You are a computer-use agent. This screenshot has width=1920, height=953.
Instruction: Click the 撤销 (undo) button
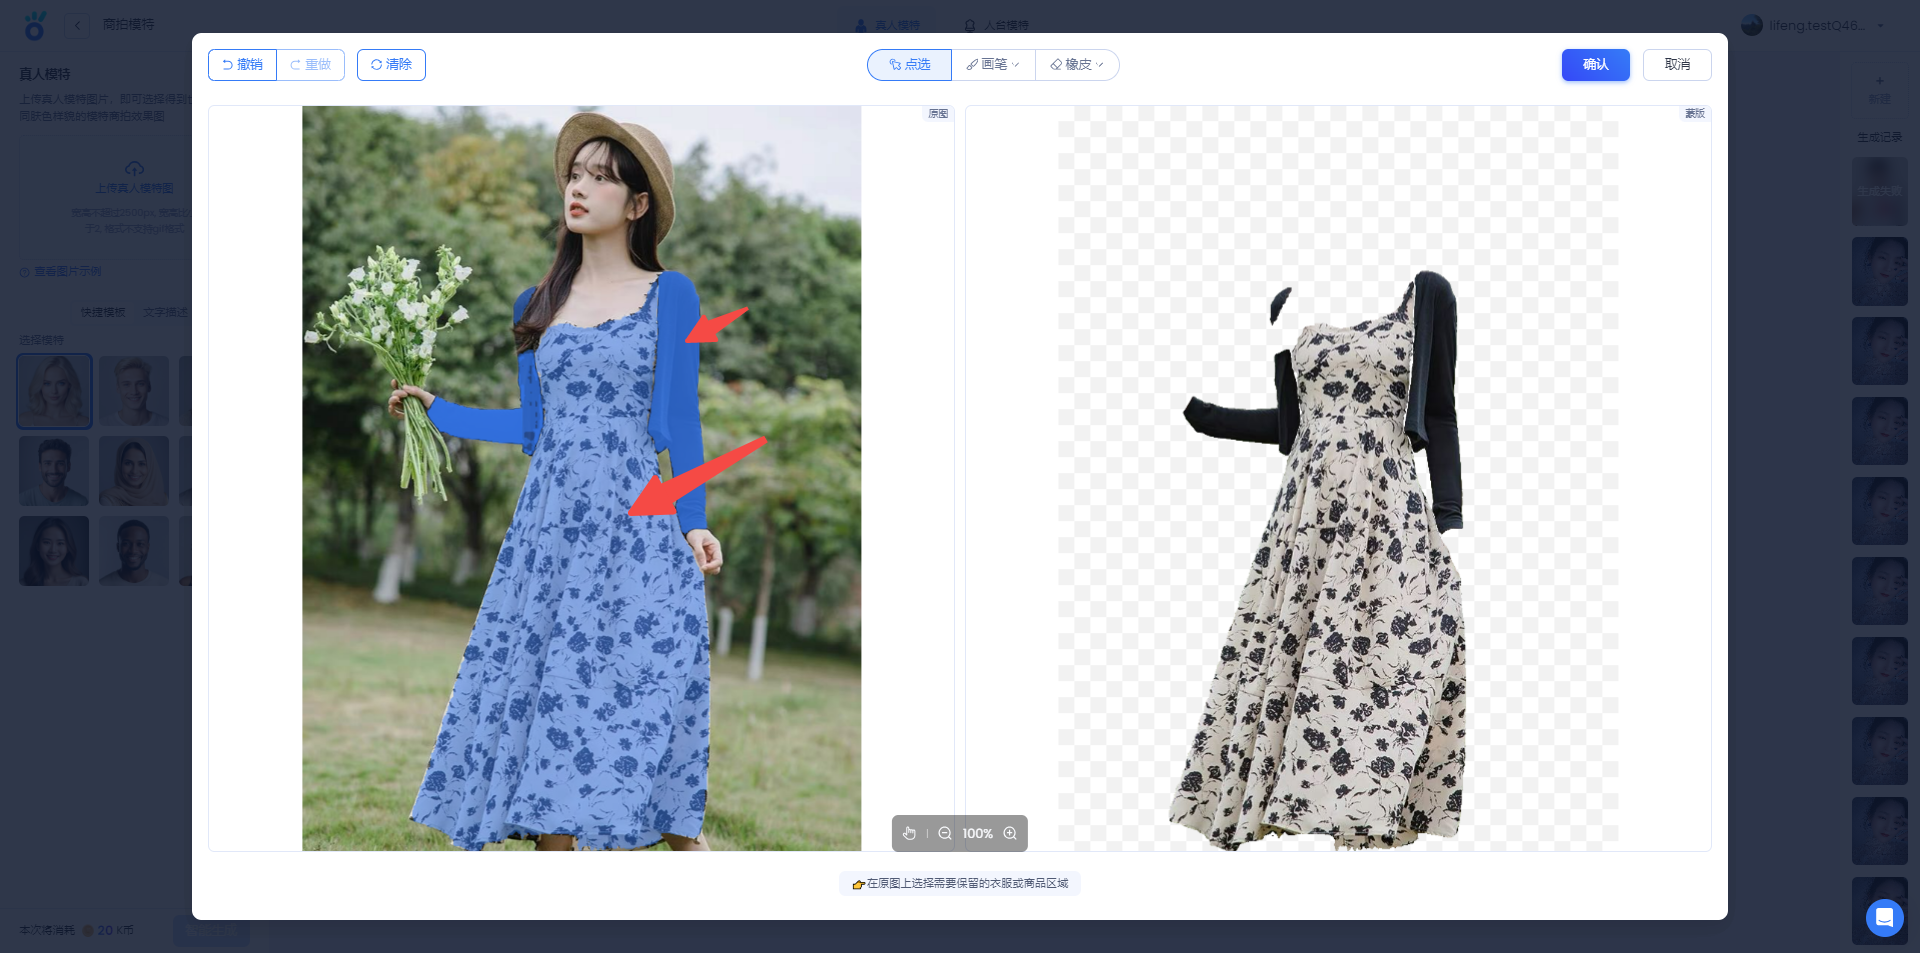[x=242, y=65]
